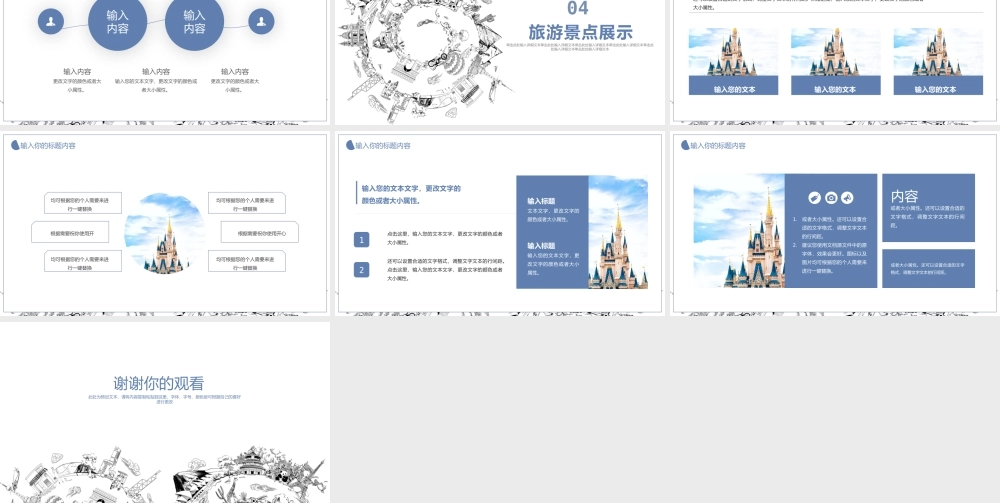Select the large 内容 heading
The image size is (1000, 503).
coord(904,196)
